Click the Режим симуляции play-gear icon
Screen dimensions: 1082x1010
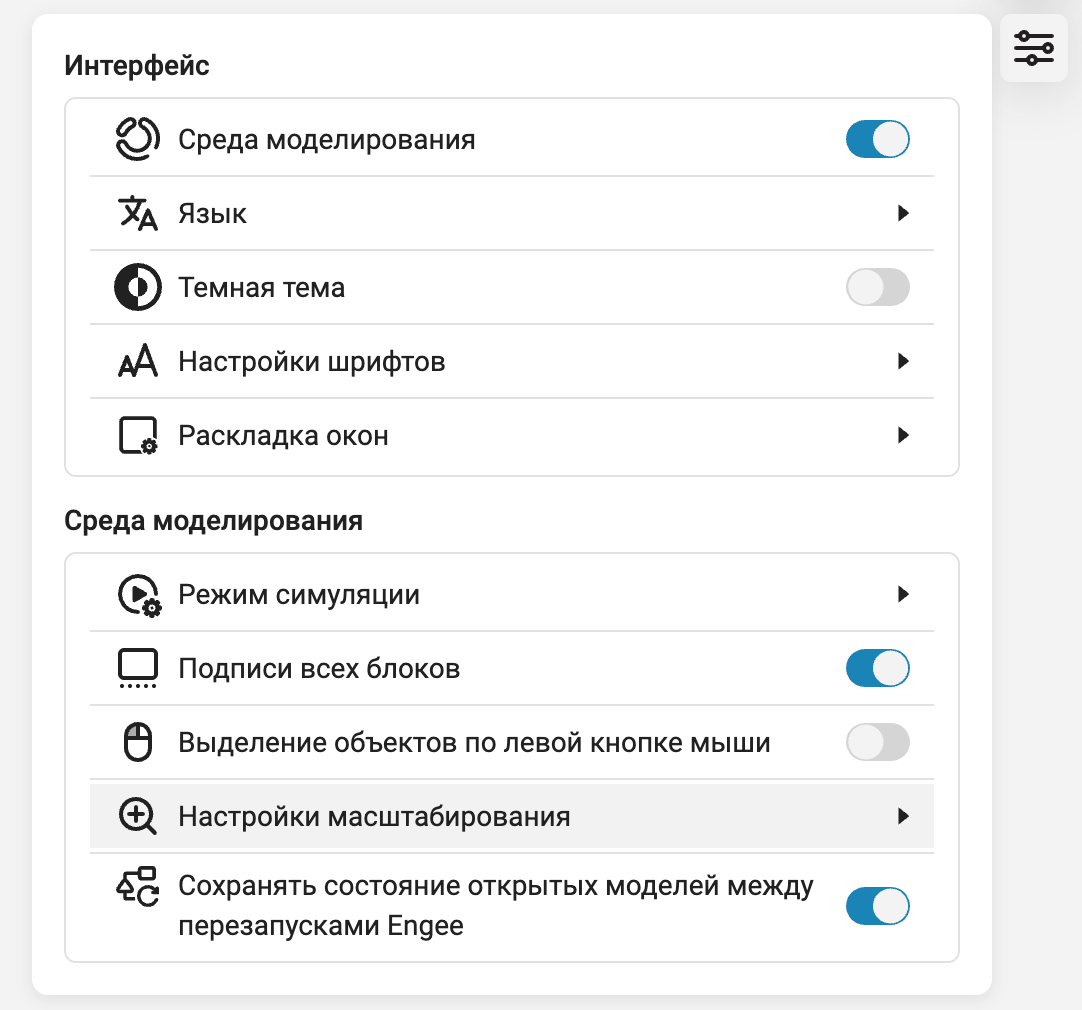[139, 595]
